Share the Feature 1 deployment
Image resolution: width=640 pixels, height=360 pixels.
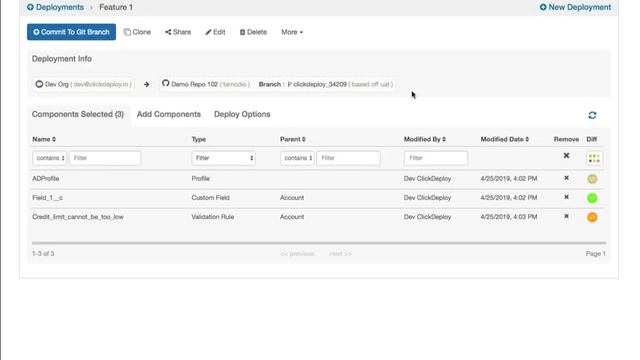pos(178,32)
